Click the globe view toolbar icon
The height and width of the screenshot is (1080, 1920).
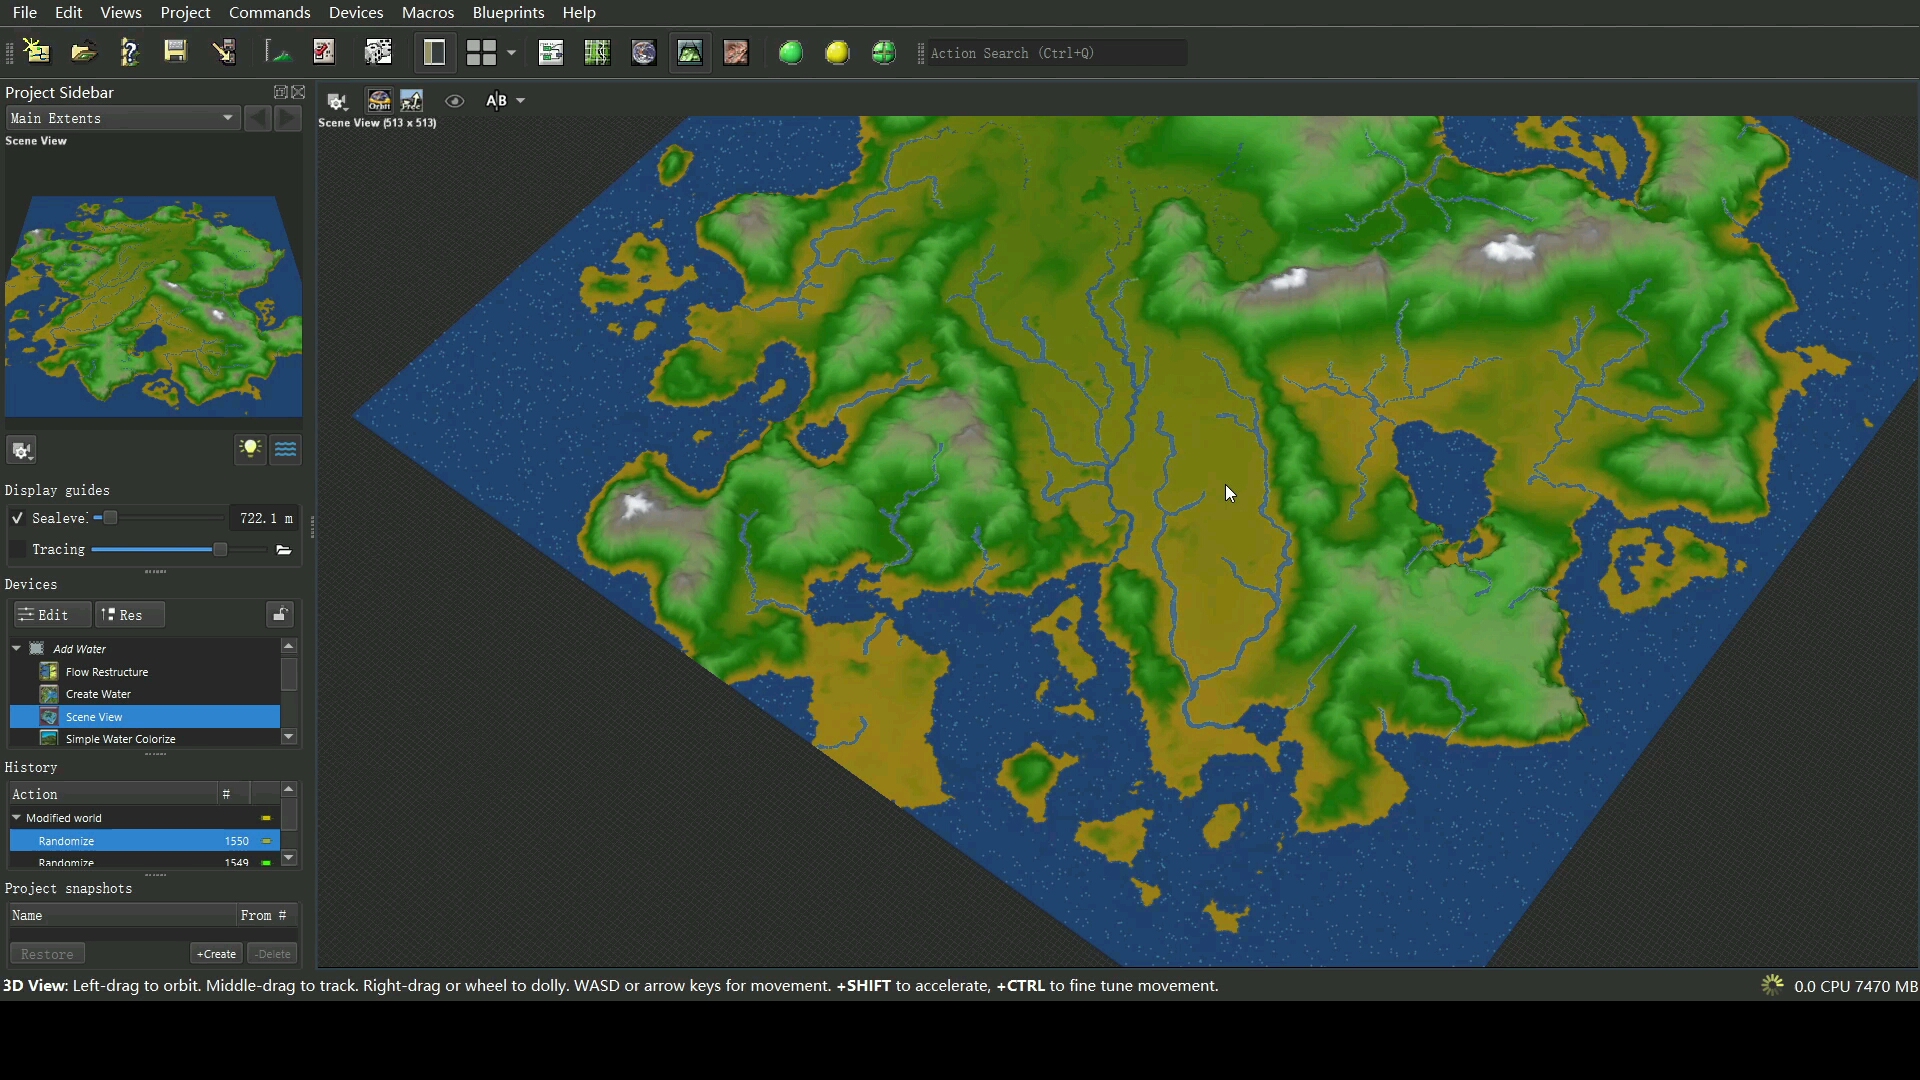click(x=643, y=52)
